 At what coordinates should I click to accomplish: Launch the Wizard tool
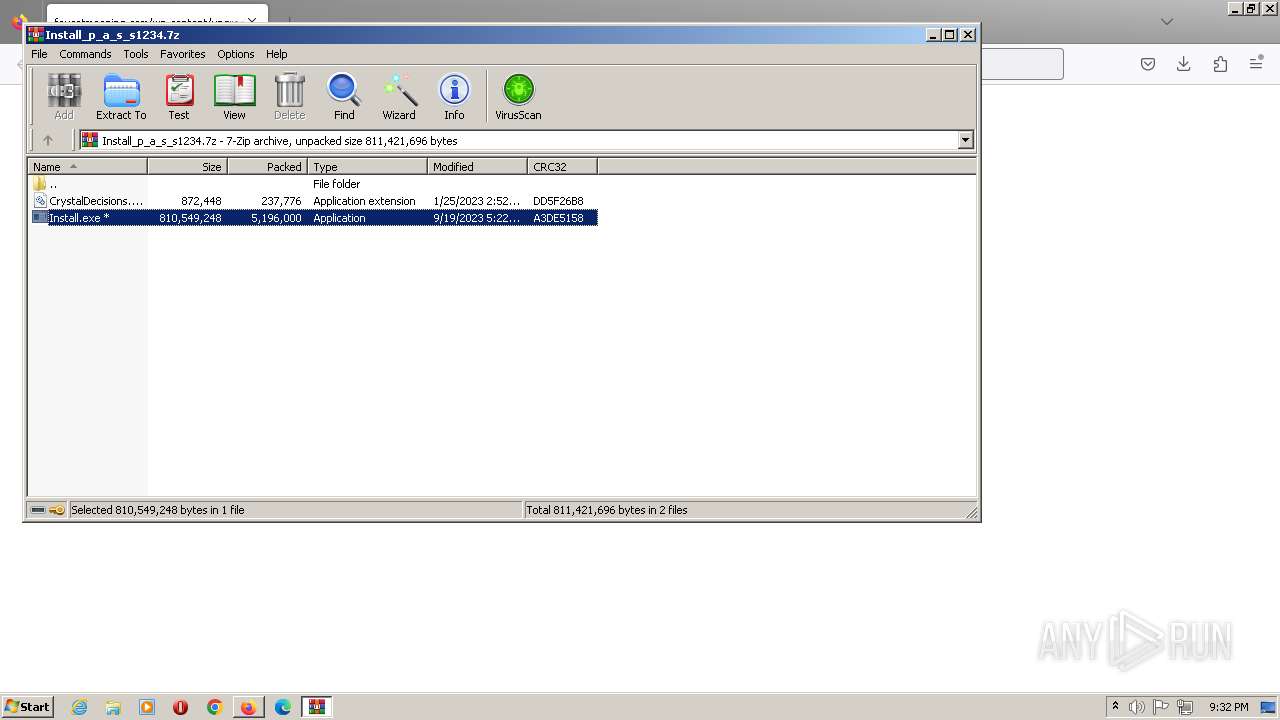[399, 97]
